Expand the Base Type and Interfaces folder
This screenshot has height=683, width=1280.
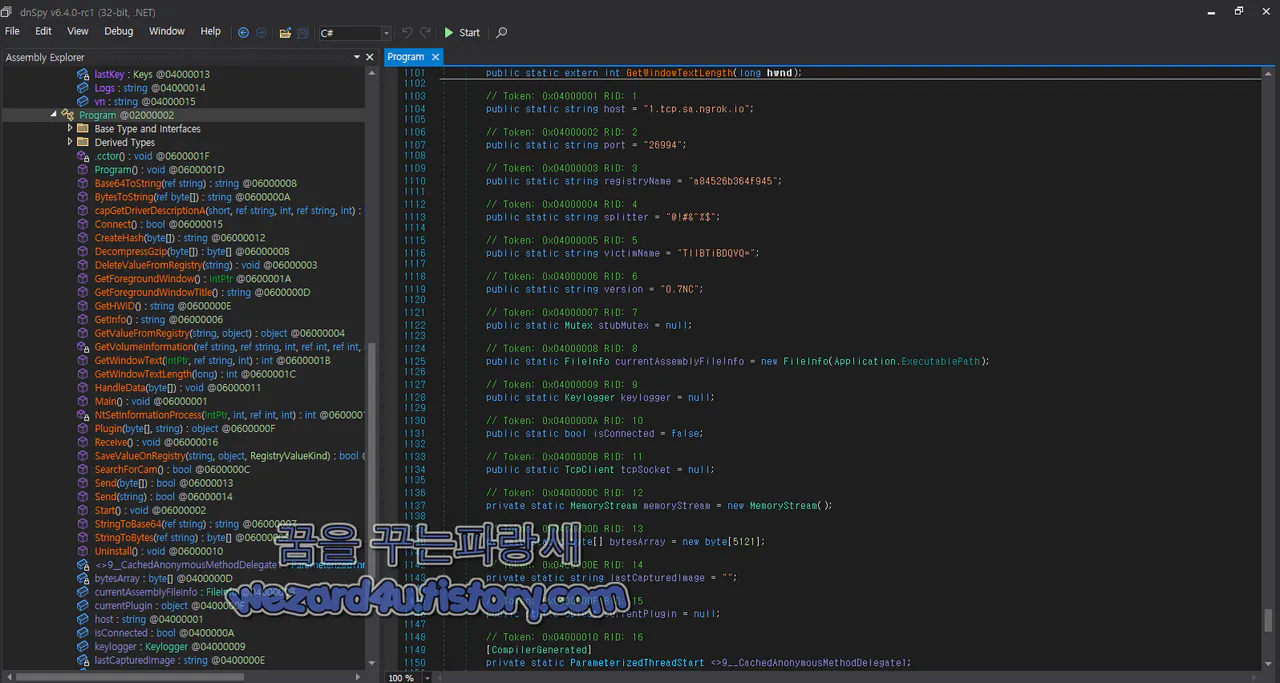click(69, 129)
